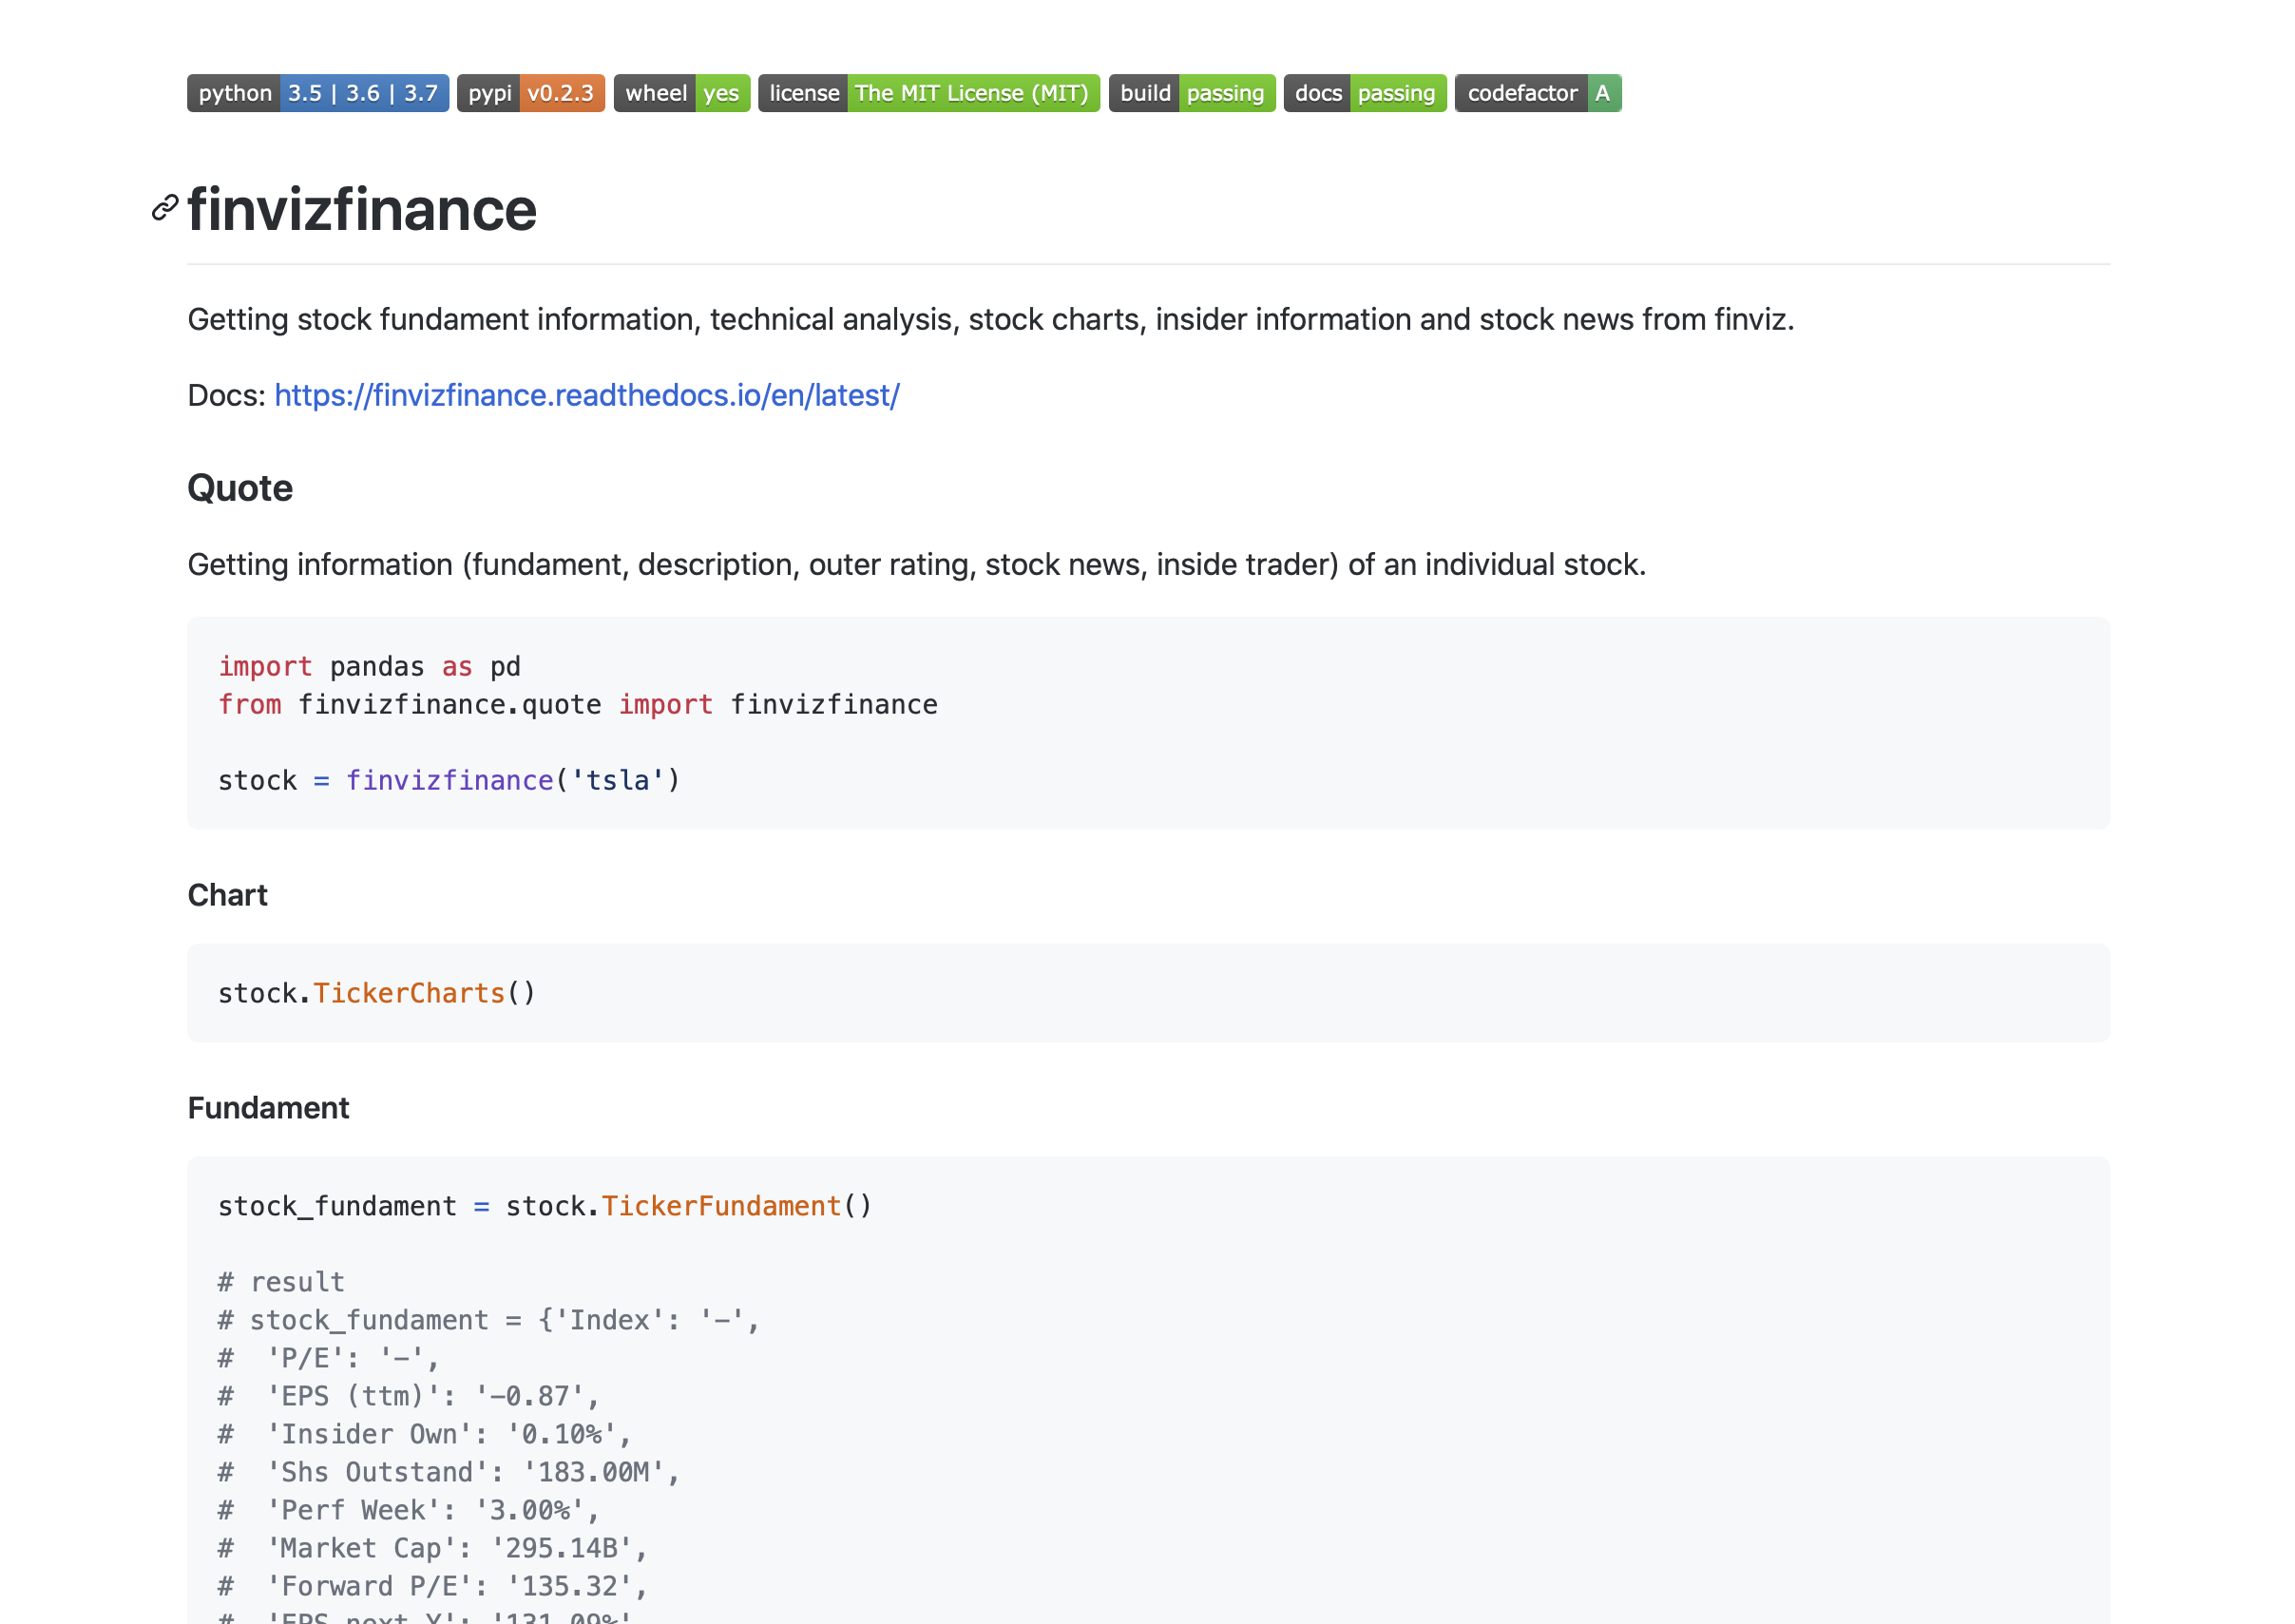Click the comment line containing 'Index': '-'
Image resolution: width=2295 pixels, height=1624 pixels.
coord(489,1321)
